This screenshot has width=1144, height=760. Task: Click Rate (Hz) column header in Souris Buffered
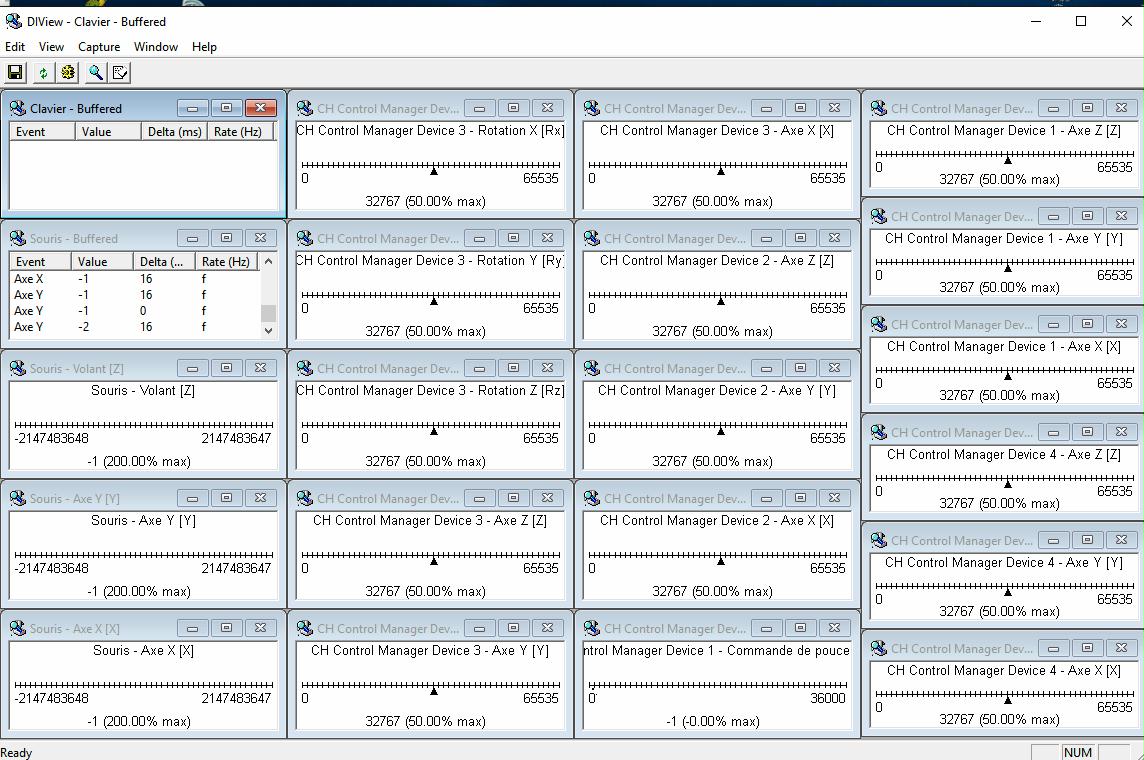(226, 261)
